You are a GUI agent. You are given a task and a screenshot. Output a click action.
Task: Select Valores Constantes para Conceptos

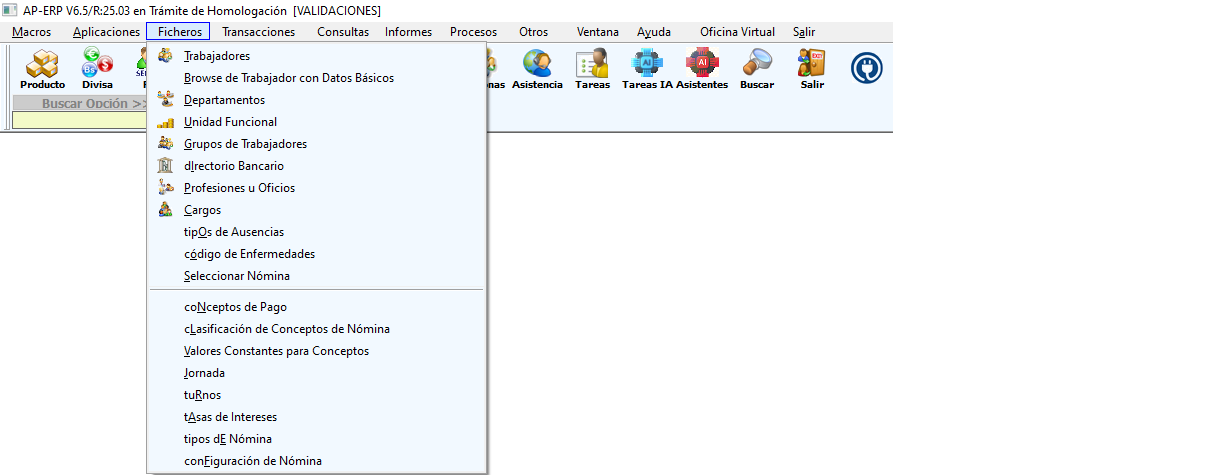[x=316, y=351]
